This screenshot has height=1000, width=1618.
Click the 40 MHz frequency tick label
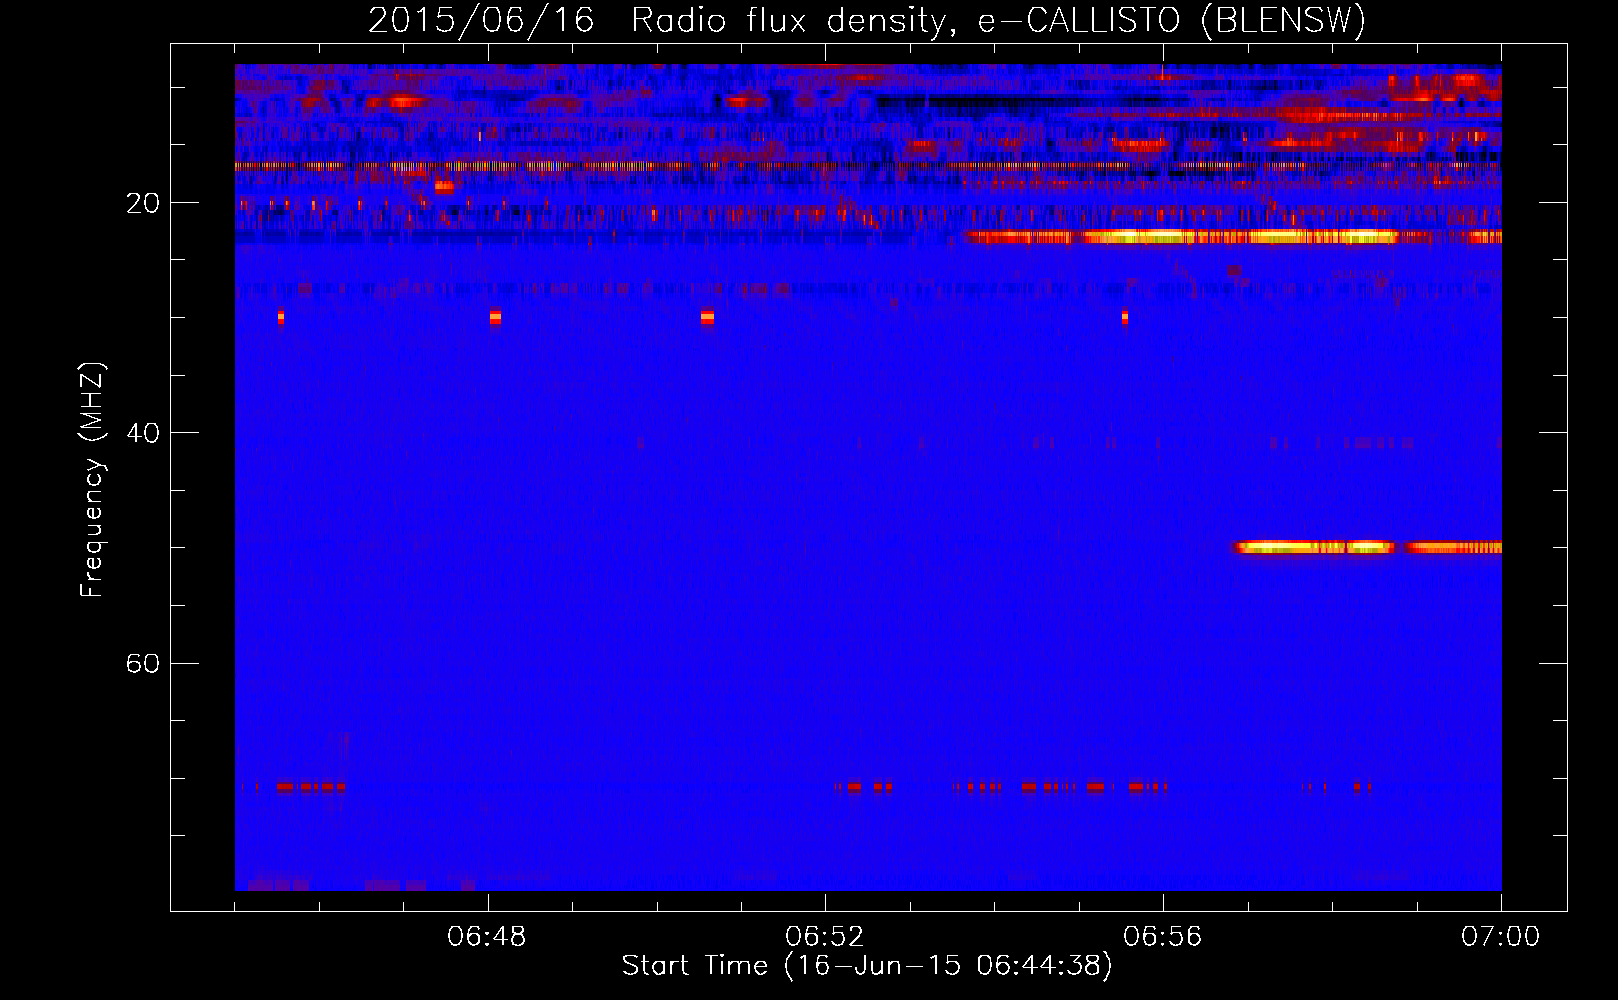point(143,433)
